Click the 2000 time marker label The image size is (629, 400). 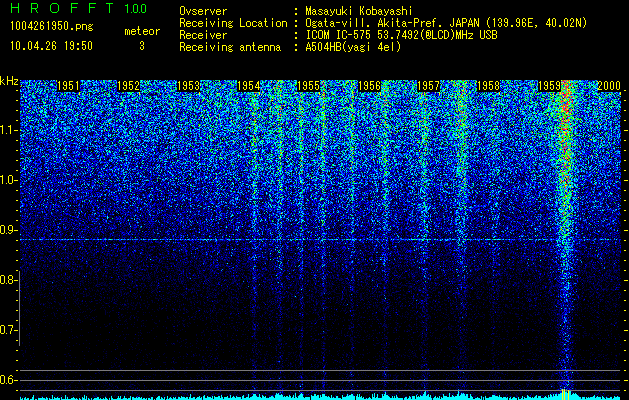[x=609, y=85]
